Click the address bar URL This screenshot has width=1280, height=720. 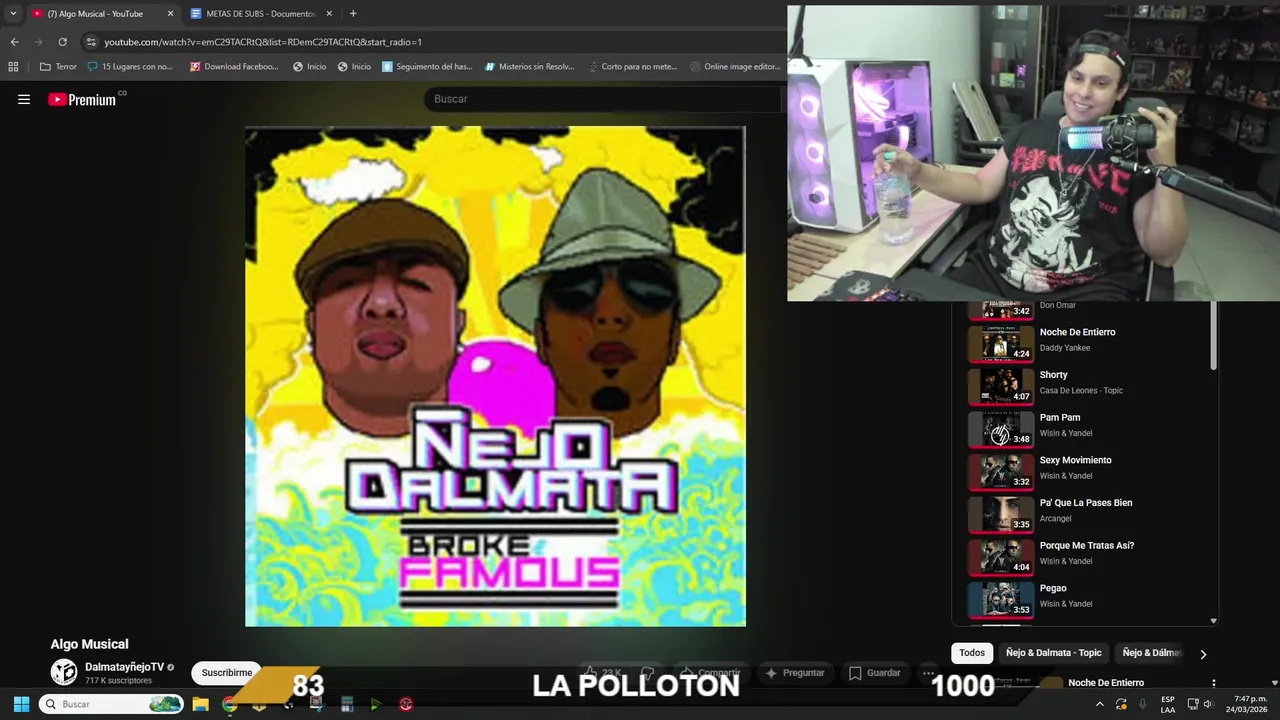coord(263,42)
